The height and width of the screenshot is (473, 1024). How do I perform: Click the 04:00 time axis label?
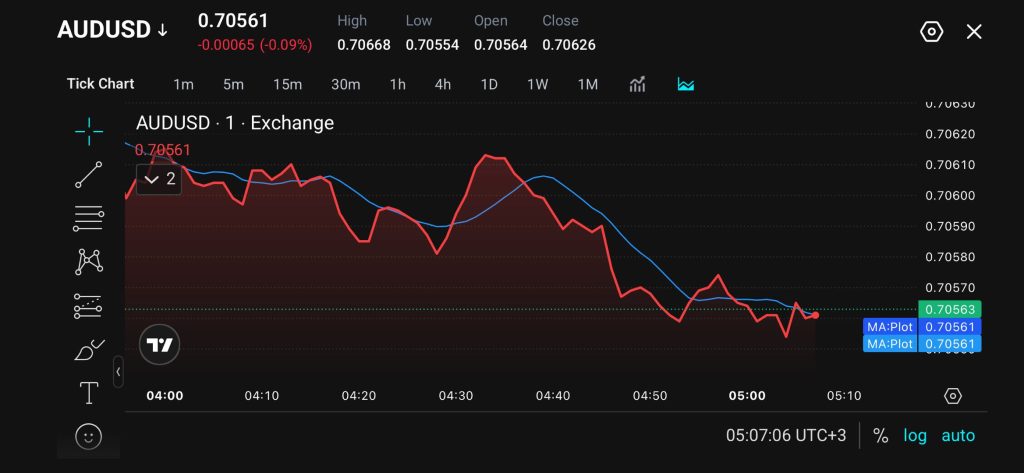pos(165,396)
